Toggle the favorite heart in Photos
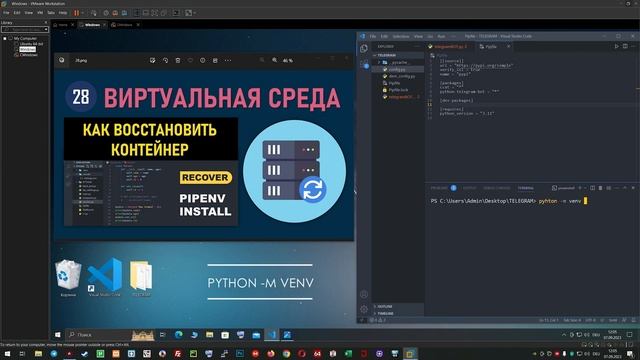 (190, 60)
